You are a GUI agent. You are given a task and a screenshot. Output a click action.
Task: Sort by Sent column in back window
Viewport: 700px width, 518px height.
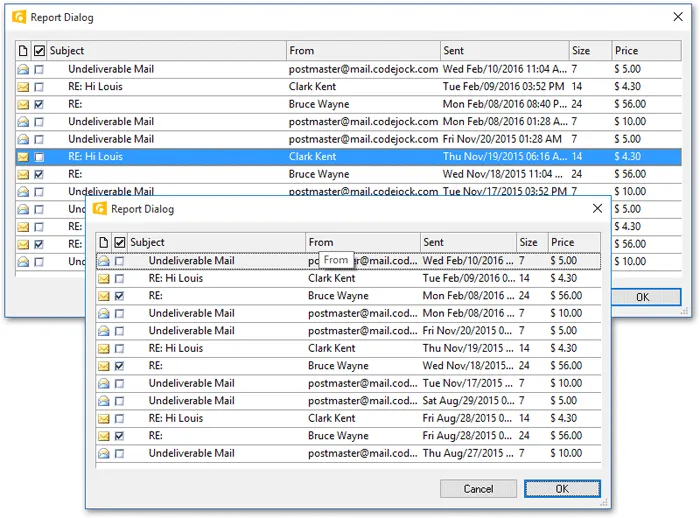pyautogui.click(x=504, y=51)
